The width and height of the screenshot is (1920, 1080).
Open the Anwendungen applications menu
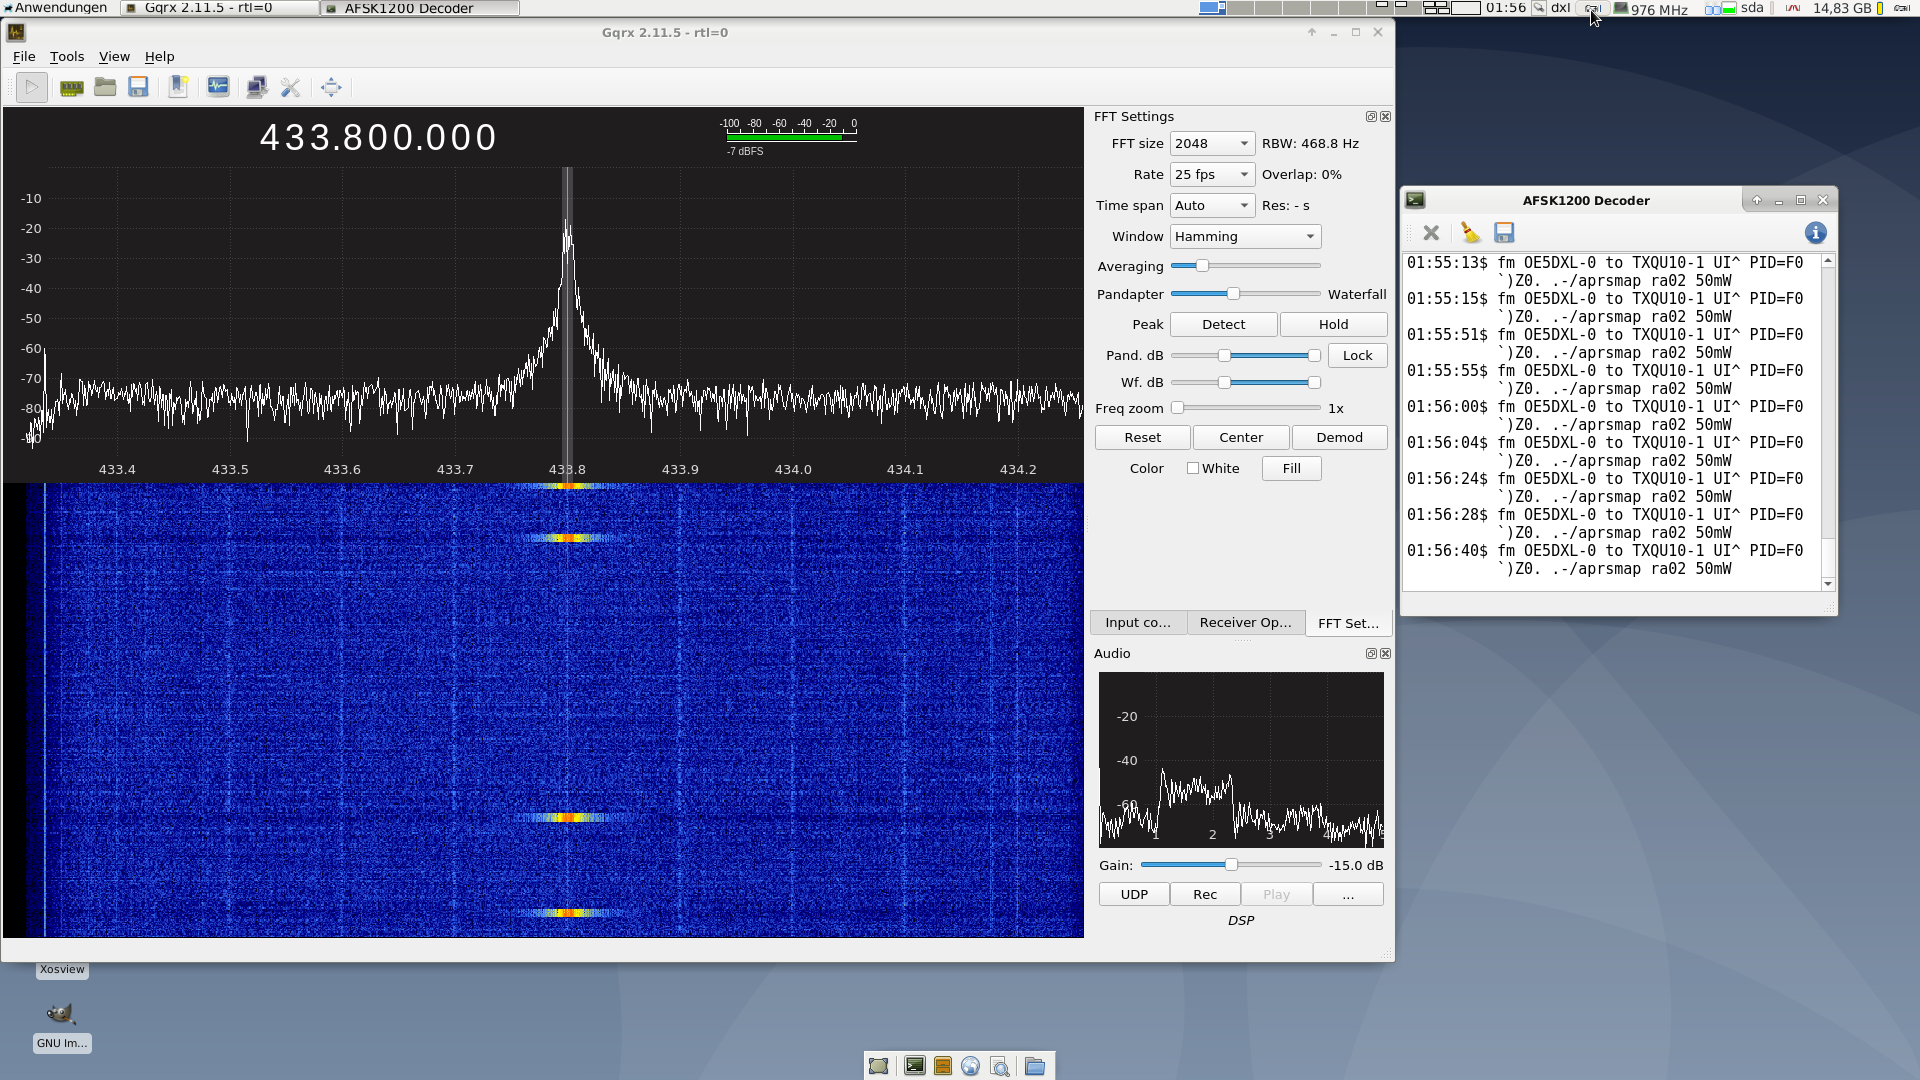pyautogui.click(x=55, y=8)
